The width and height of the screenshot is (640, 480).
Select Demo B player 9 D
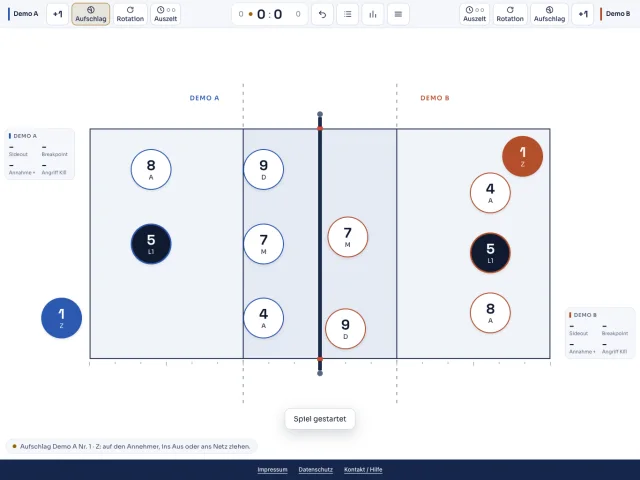pyautogui.click(x=346, y=329)
